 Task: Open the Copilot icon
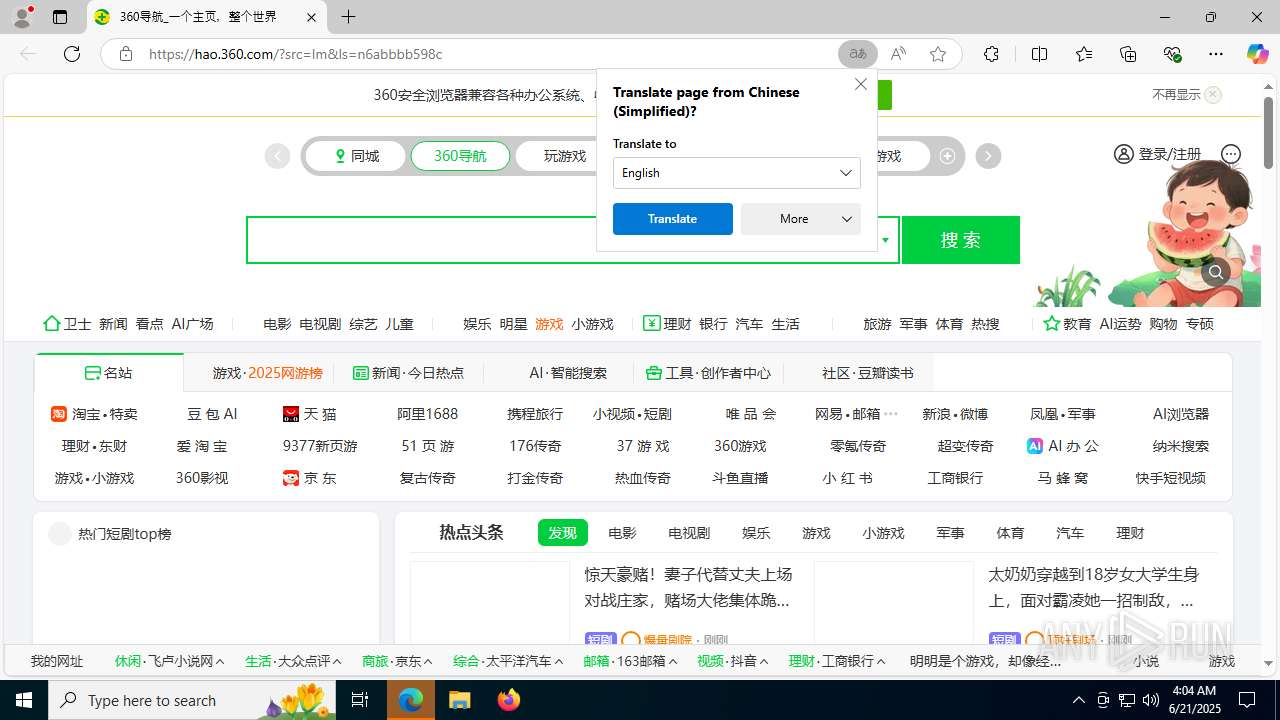point(1257,54)
